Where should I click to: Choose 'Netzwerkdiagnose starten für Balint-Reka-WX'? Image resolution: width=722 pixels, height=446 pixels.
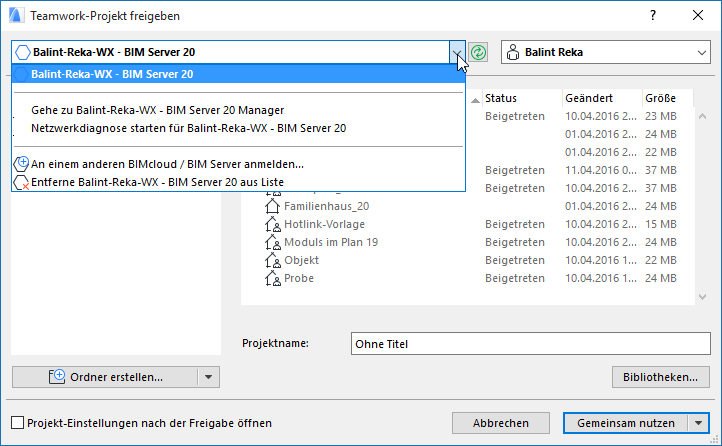(188, 128)
